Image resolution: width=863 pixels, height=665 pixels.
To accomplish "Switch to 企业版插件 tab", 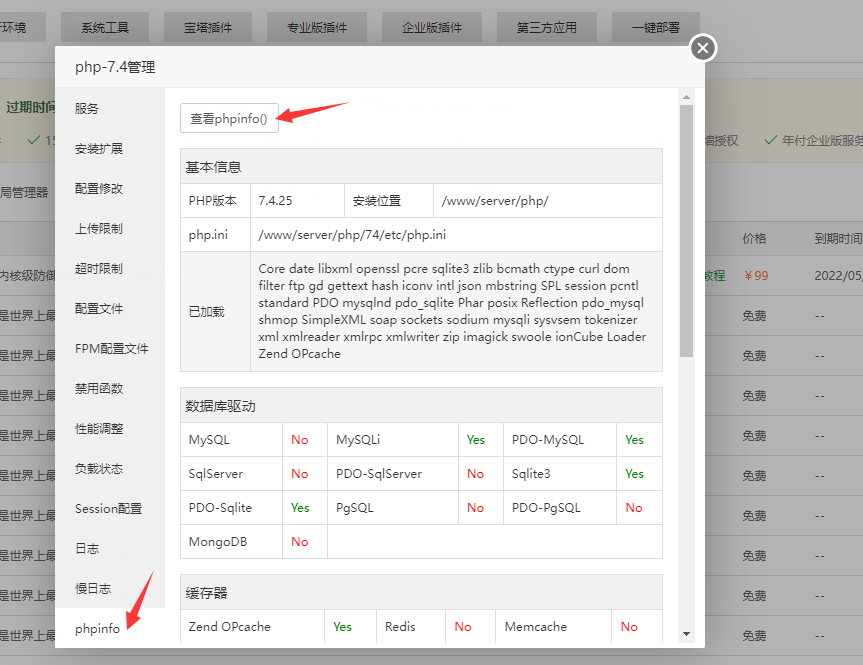I will click(432, 27).
